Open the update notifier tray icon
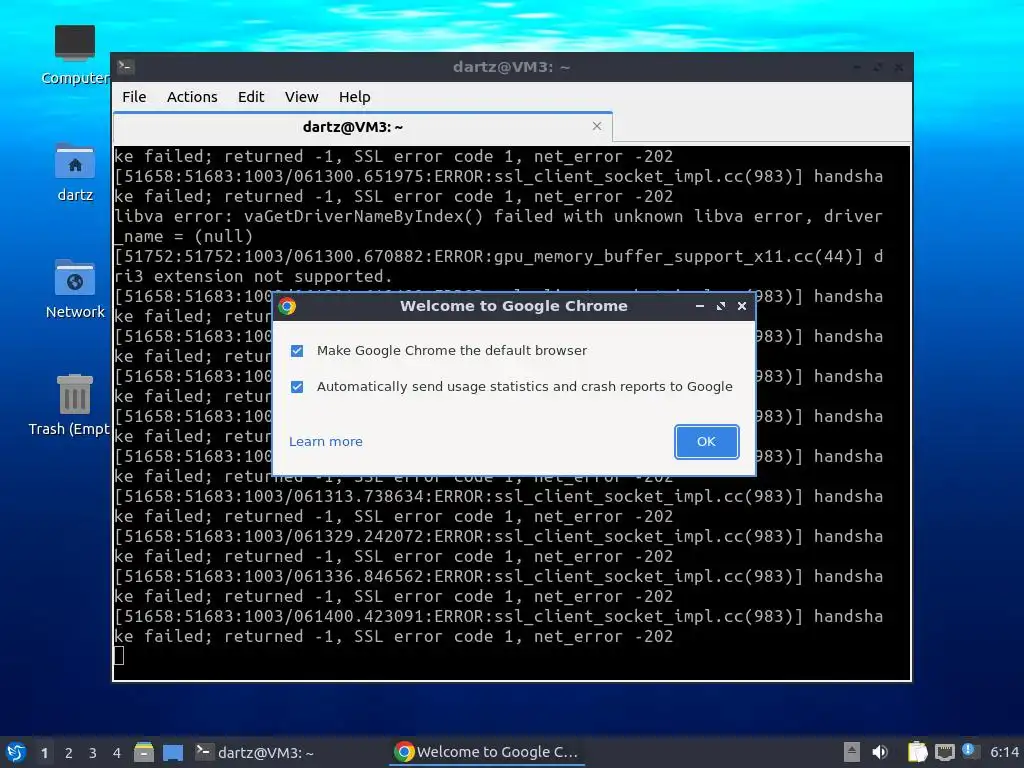This screenshot has width=1024, height=768. 969,751
